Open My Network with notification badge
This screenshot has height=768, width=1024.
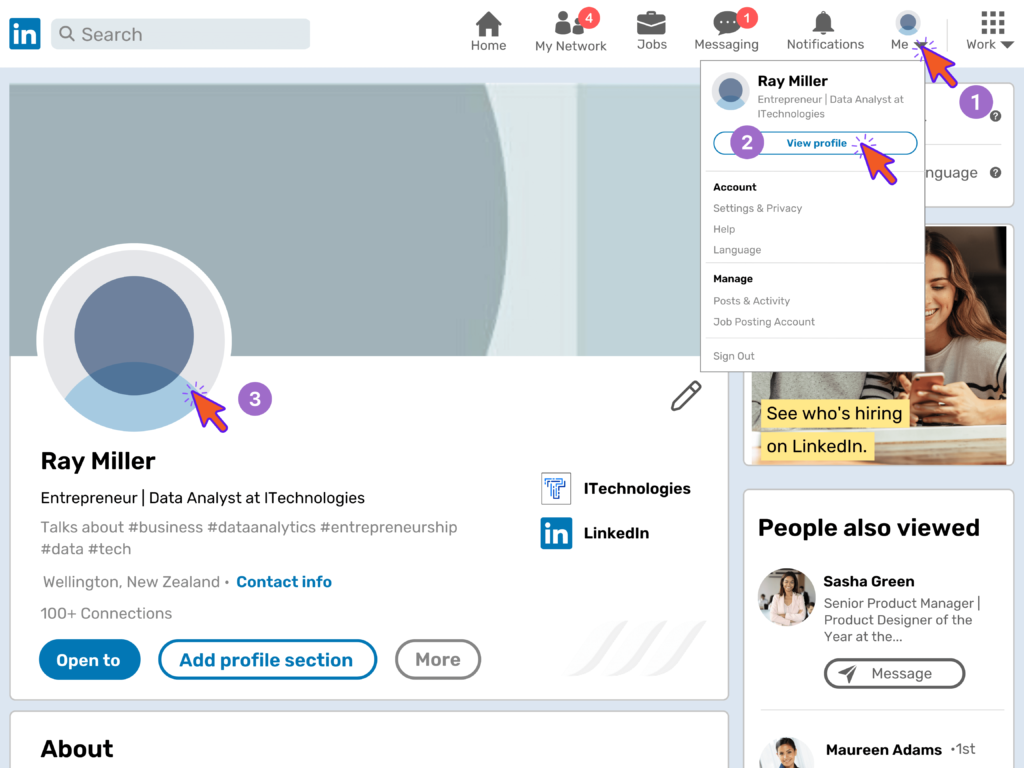tap(568, 22)
